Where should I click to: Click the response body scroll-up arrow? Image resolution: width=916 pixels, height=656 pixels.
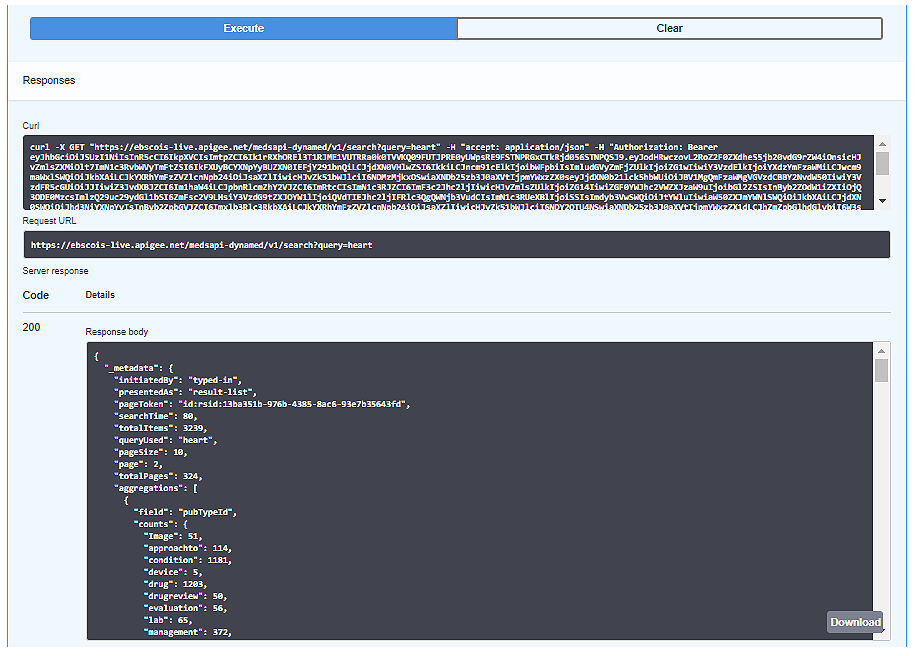pyautogui.click(x=881, y=350)
